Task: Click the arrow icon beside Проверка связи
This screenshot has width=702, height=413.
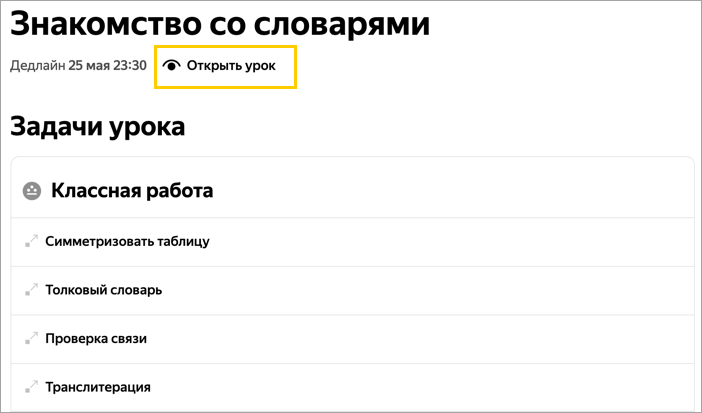Action: 31,338
